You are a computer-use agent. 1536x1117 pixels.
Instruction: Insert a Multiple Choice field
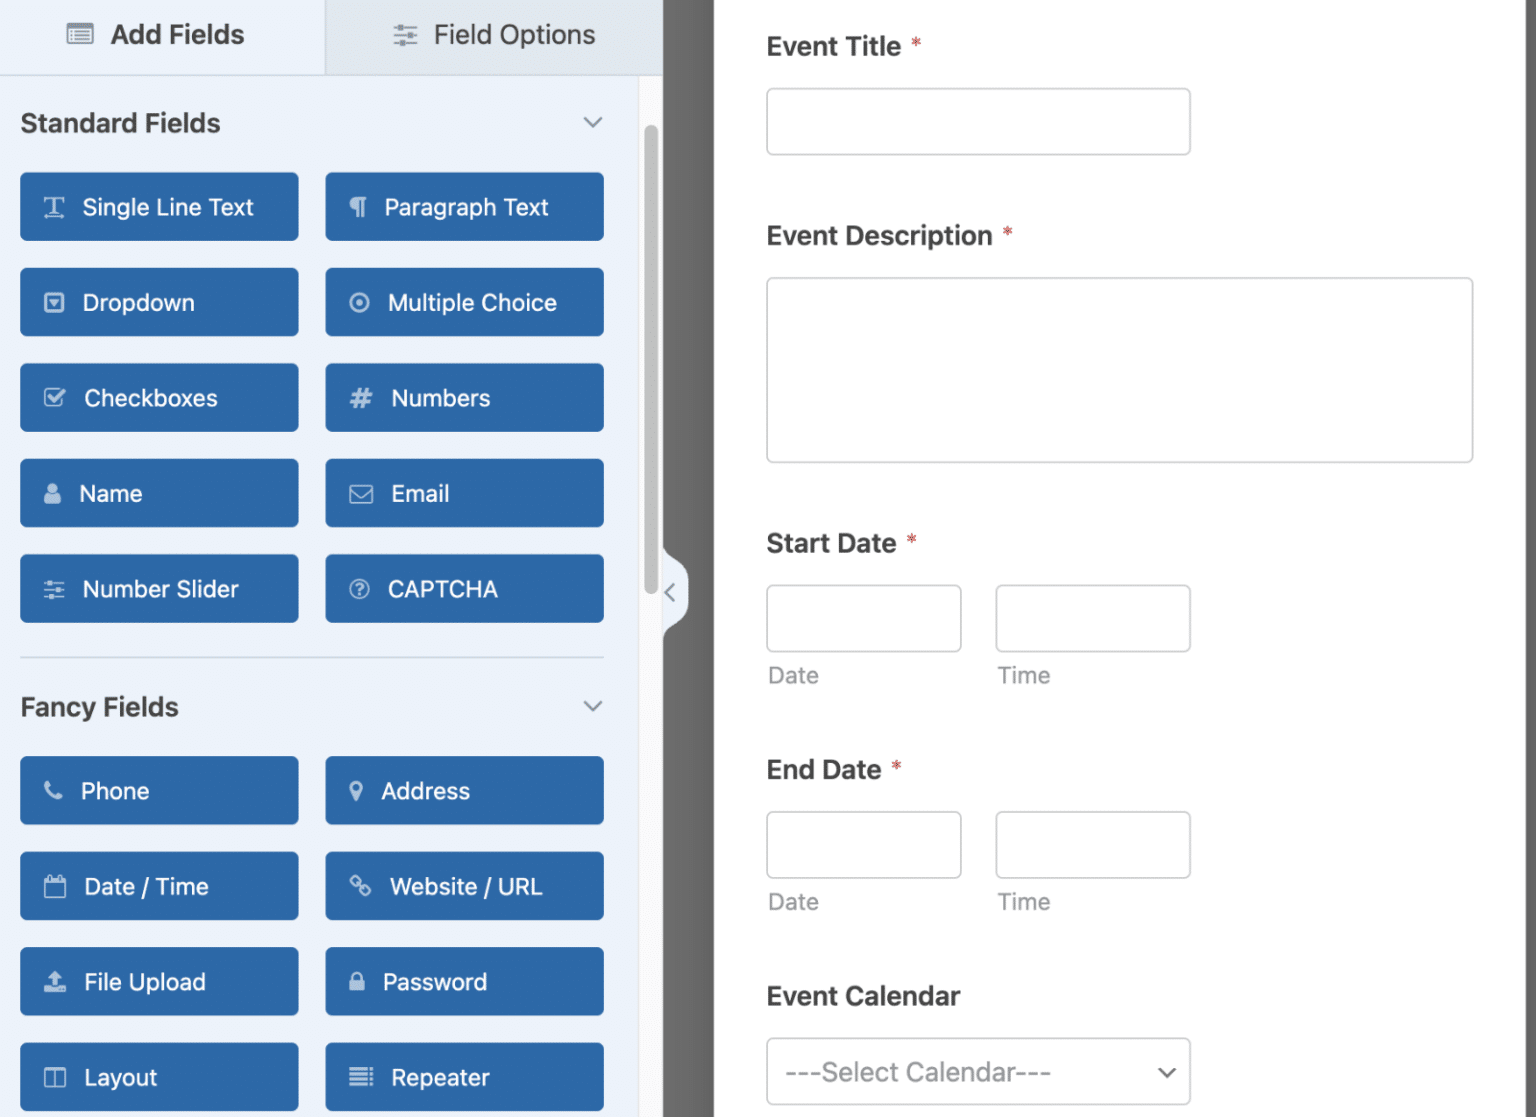[x=463, y=302]
